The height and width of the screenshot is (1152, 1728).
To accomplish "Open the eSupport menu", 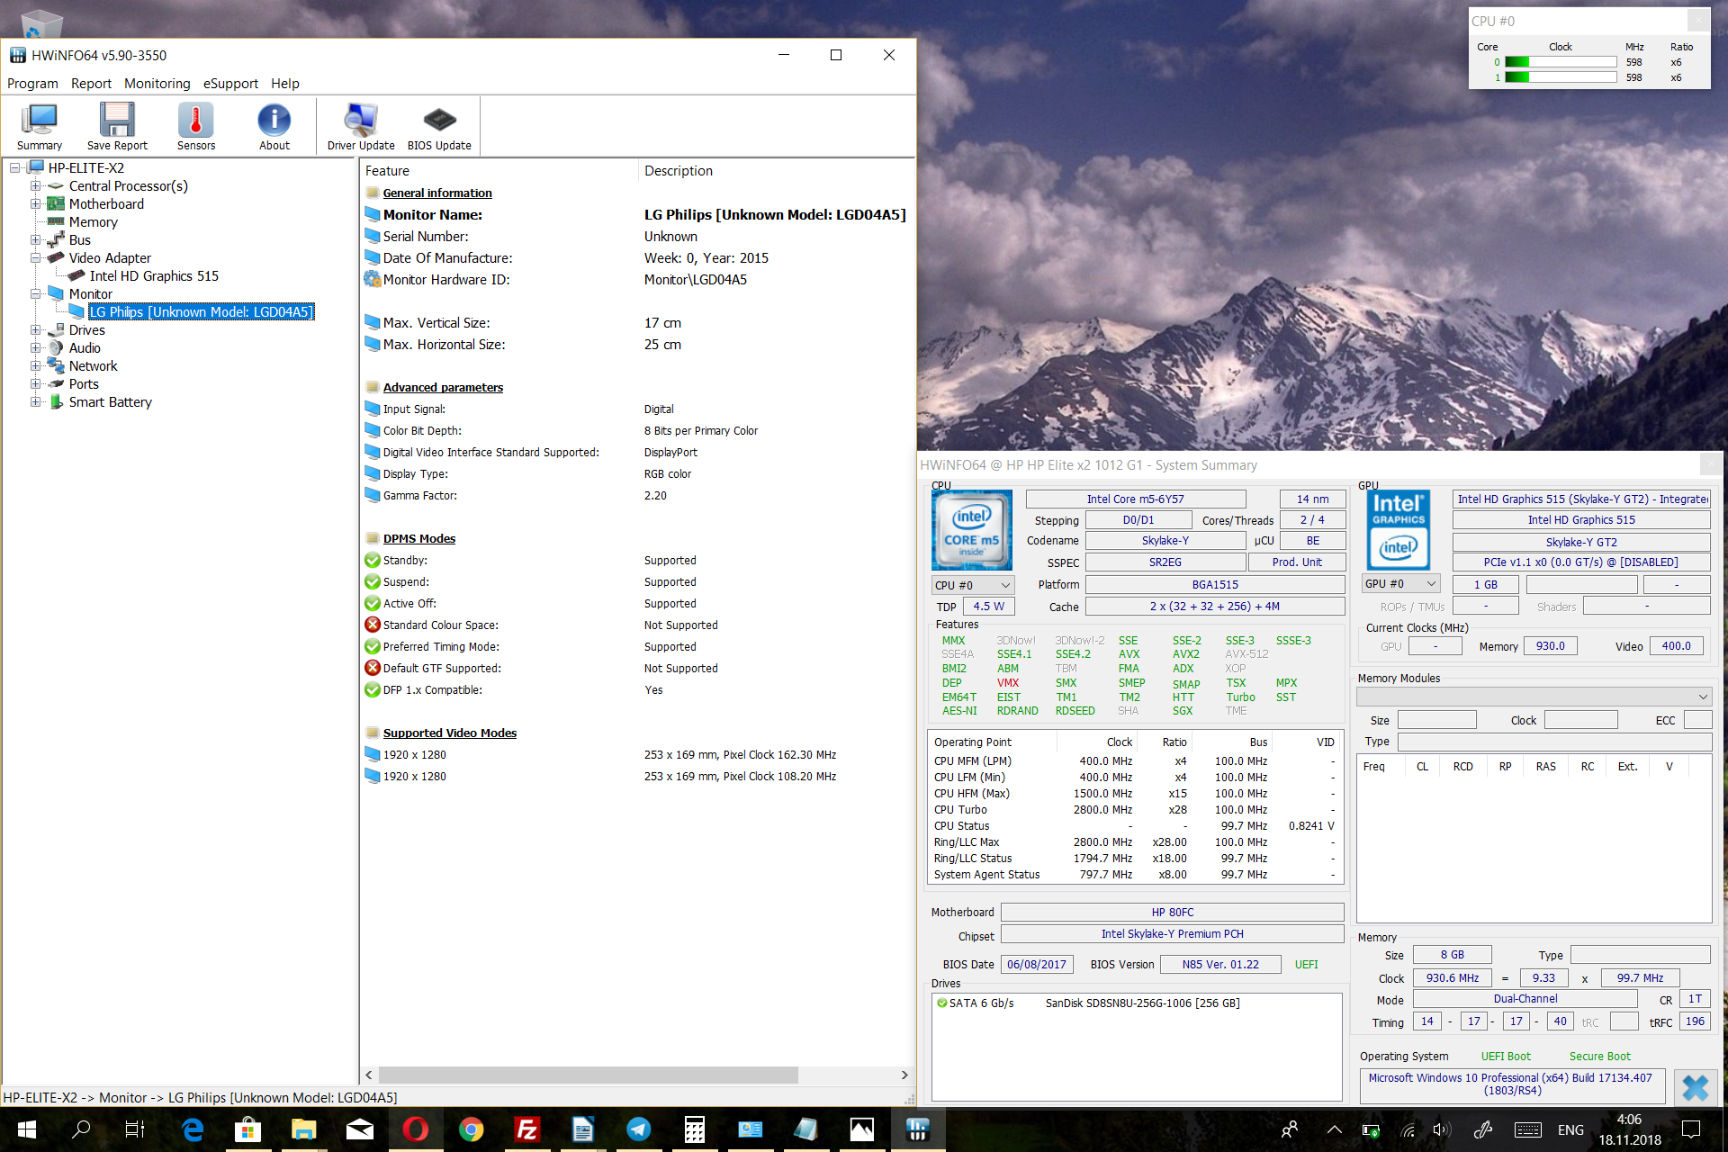I will point(230,83).
